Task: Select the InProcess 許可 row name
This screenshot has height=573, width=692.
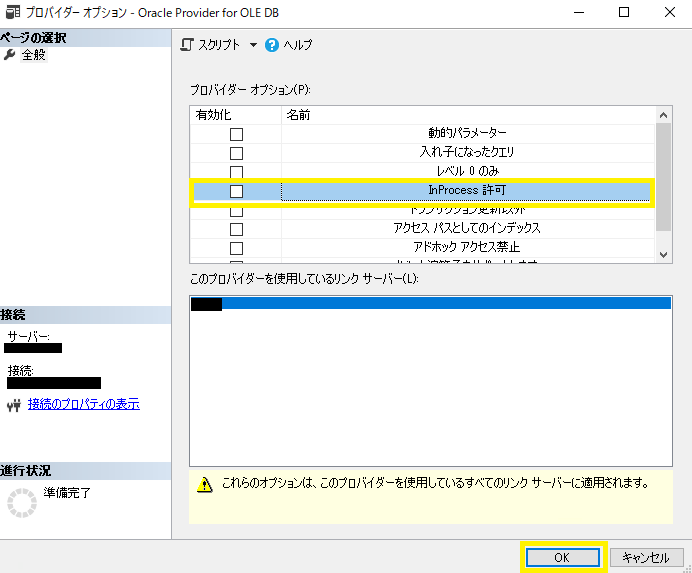Action: [x=467, y=190]
